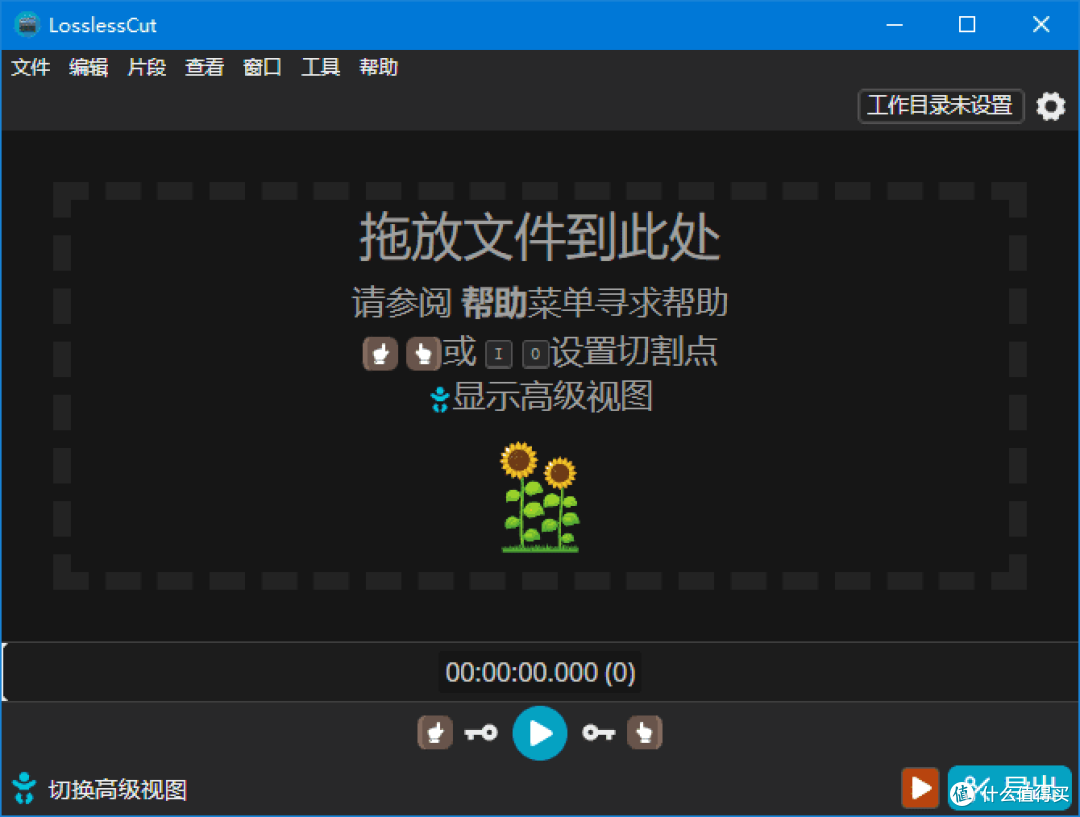Open the 片段 menu

[147, 68]
